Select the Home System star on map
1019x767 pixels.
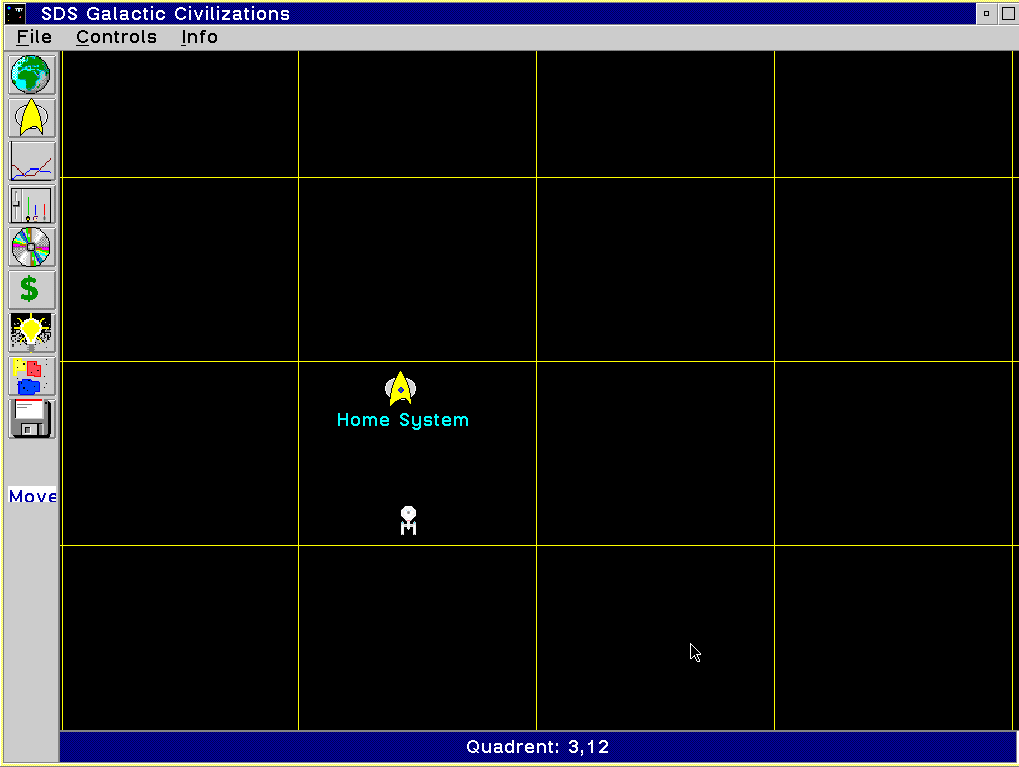pos(400,389)
